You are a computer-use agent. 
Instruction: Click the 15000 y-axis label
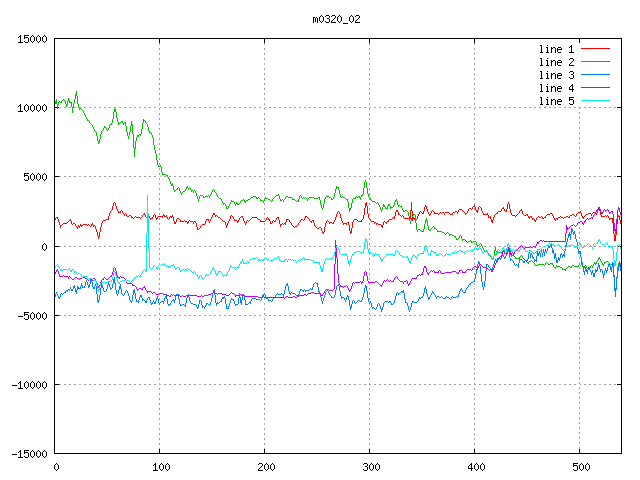(x=32, y=39)
